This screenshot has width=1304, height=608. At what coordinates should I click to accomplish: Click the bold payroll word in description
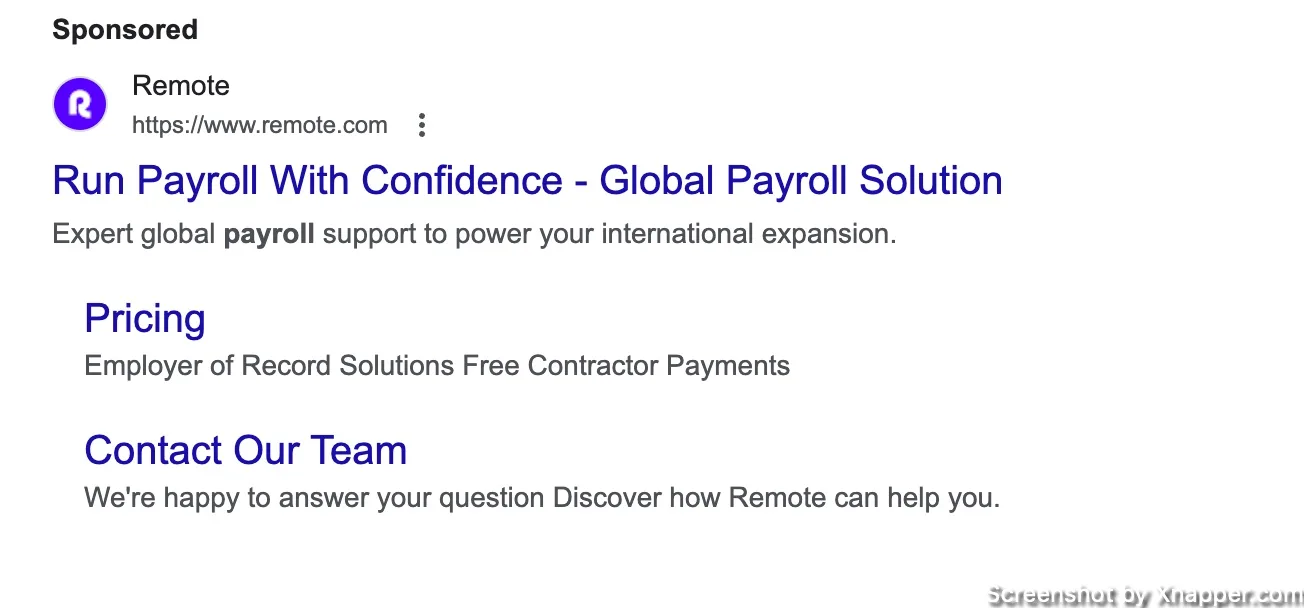(269, 235)
